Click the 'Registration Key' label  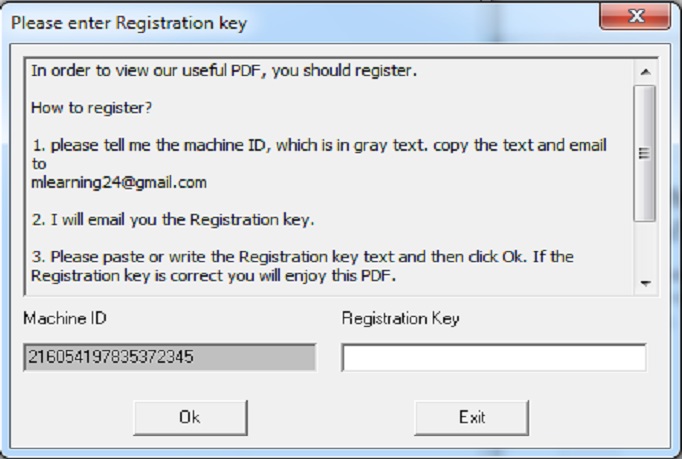coord(400,318)
